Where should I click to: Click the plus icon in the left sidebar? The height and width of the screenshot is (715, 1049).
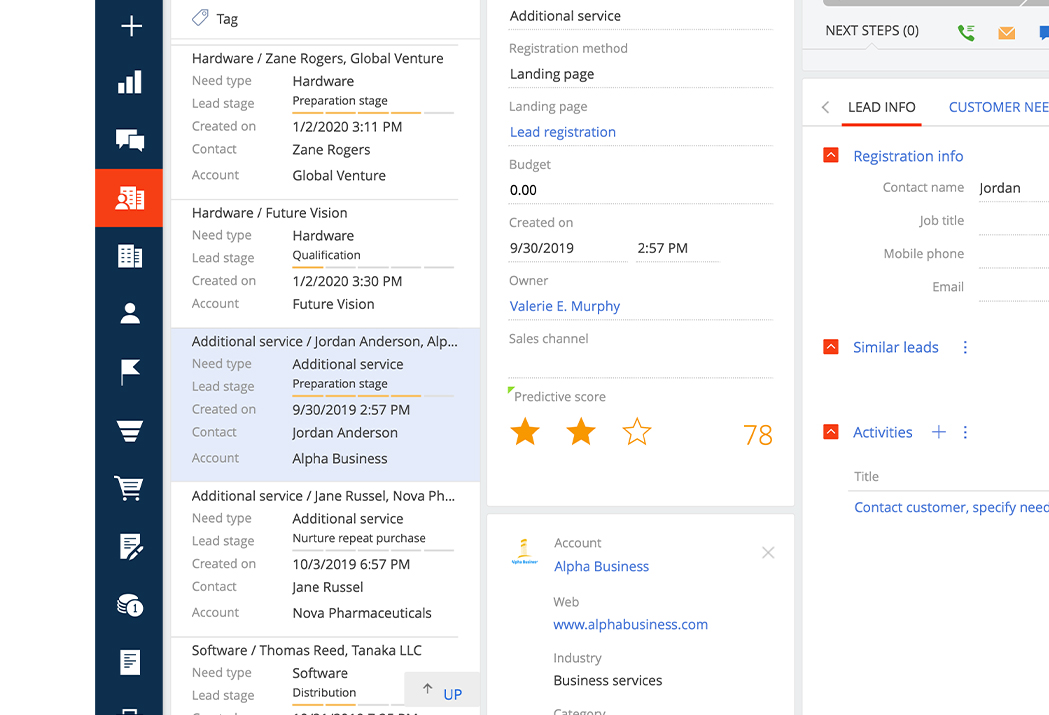pos(130,27)
